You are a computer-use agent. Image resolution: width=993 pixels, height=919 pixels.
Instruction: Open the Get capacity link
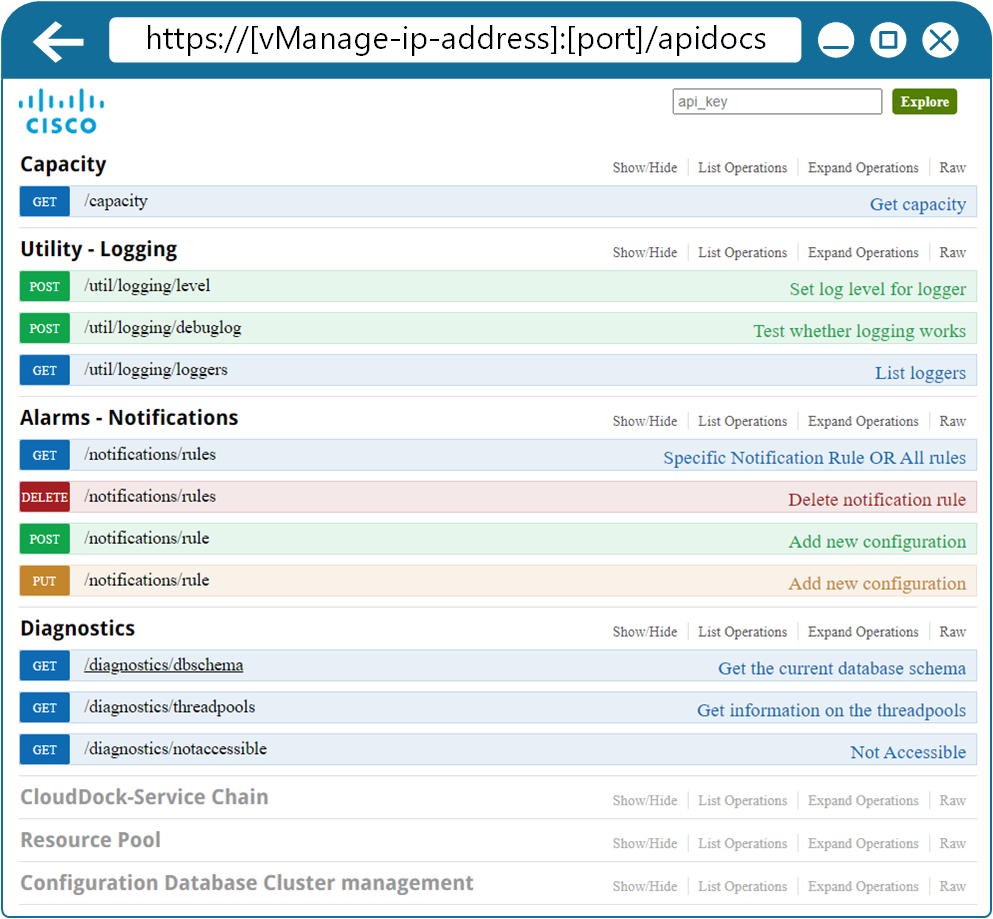(917, 203)
